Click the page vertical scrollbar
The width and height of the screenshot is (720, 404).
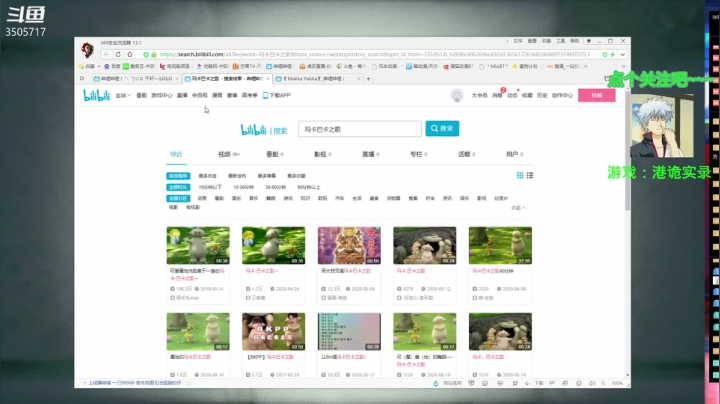coord(627,152)
